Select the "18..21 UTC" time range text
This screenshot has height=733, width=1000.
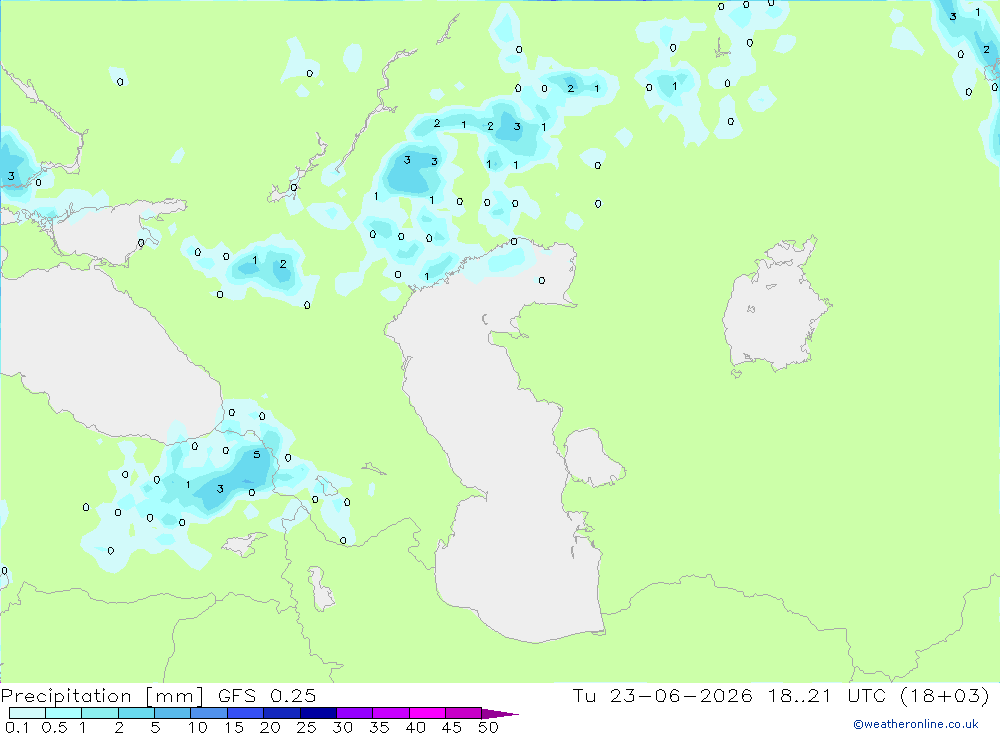pos(827,696)
